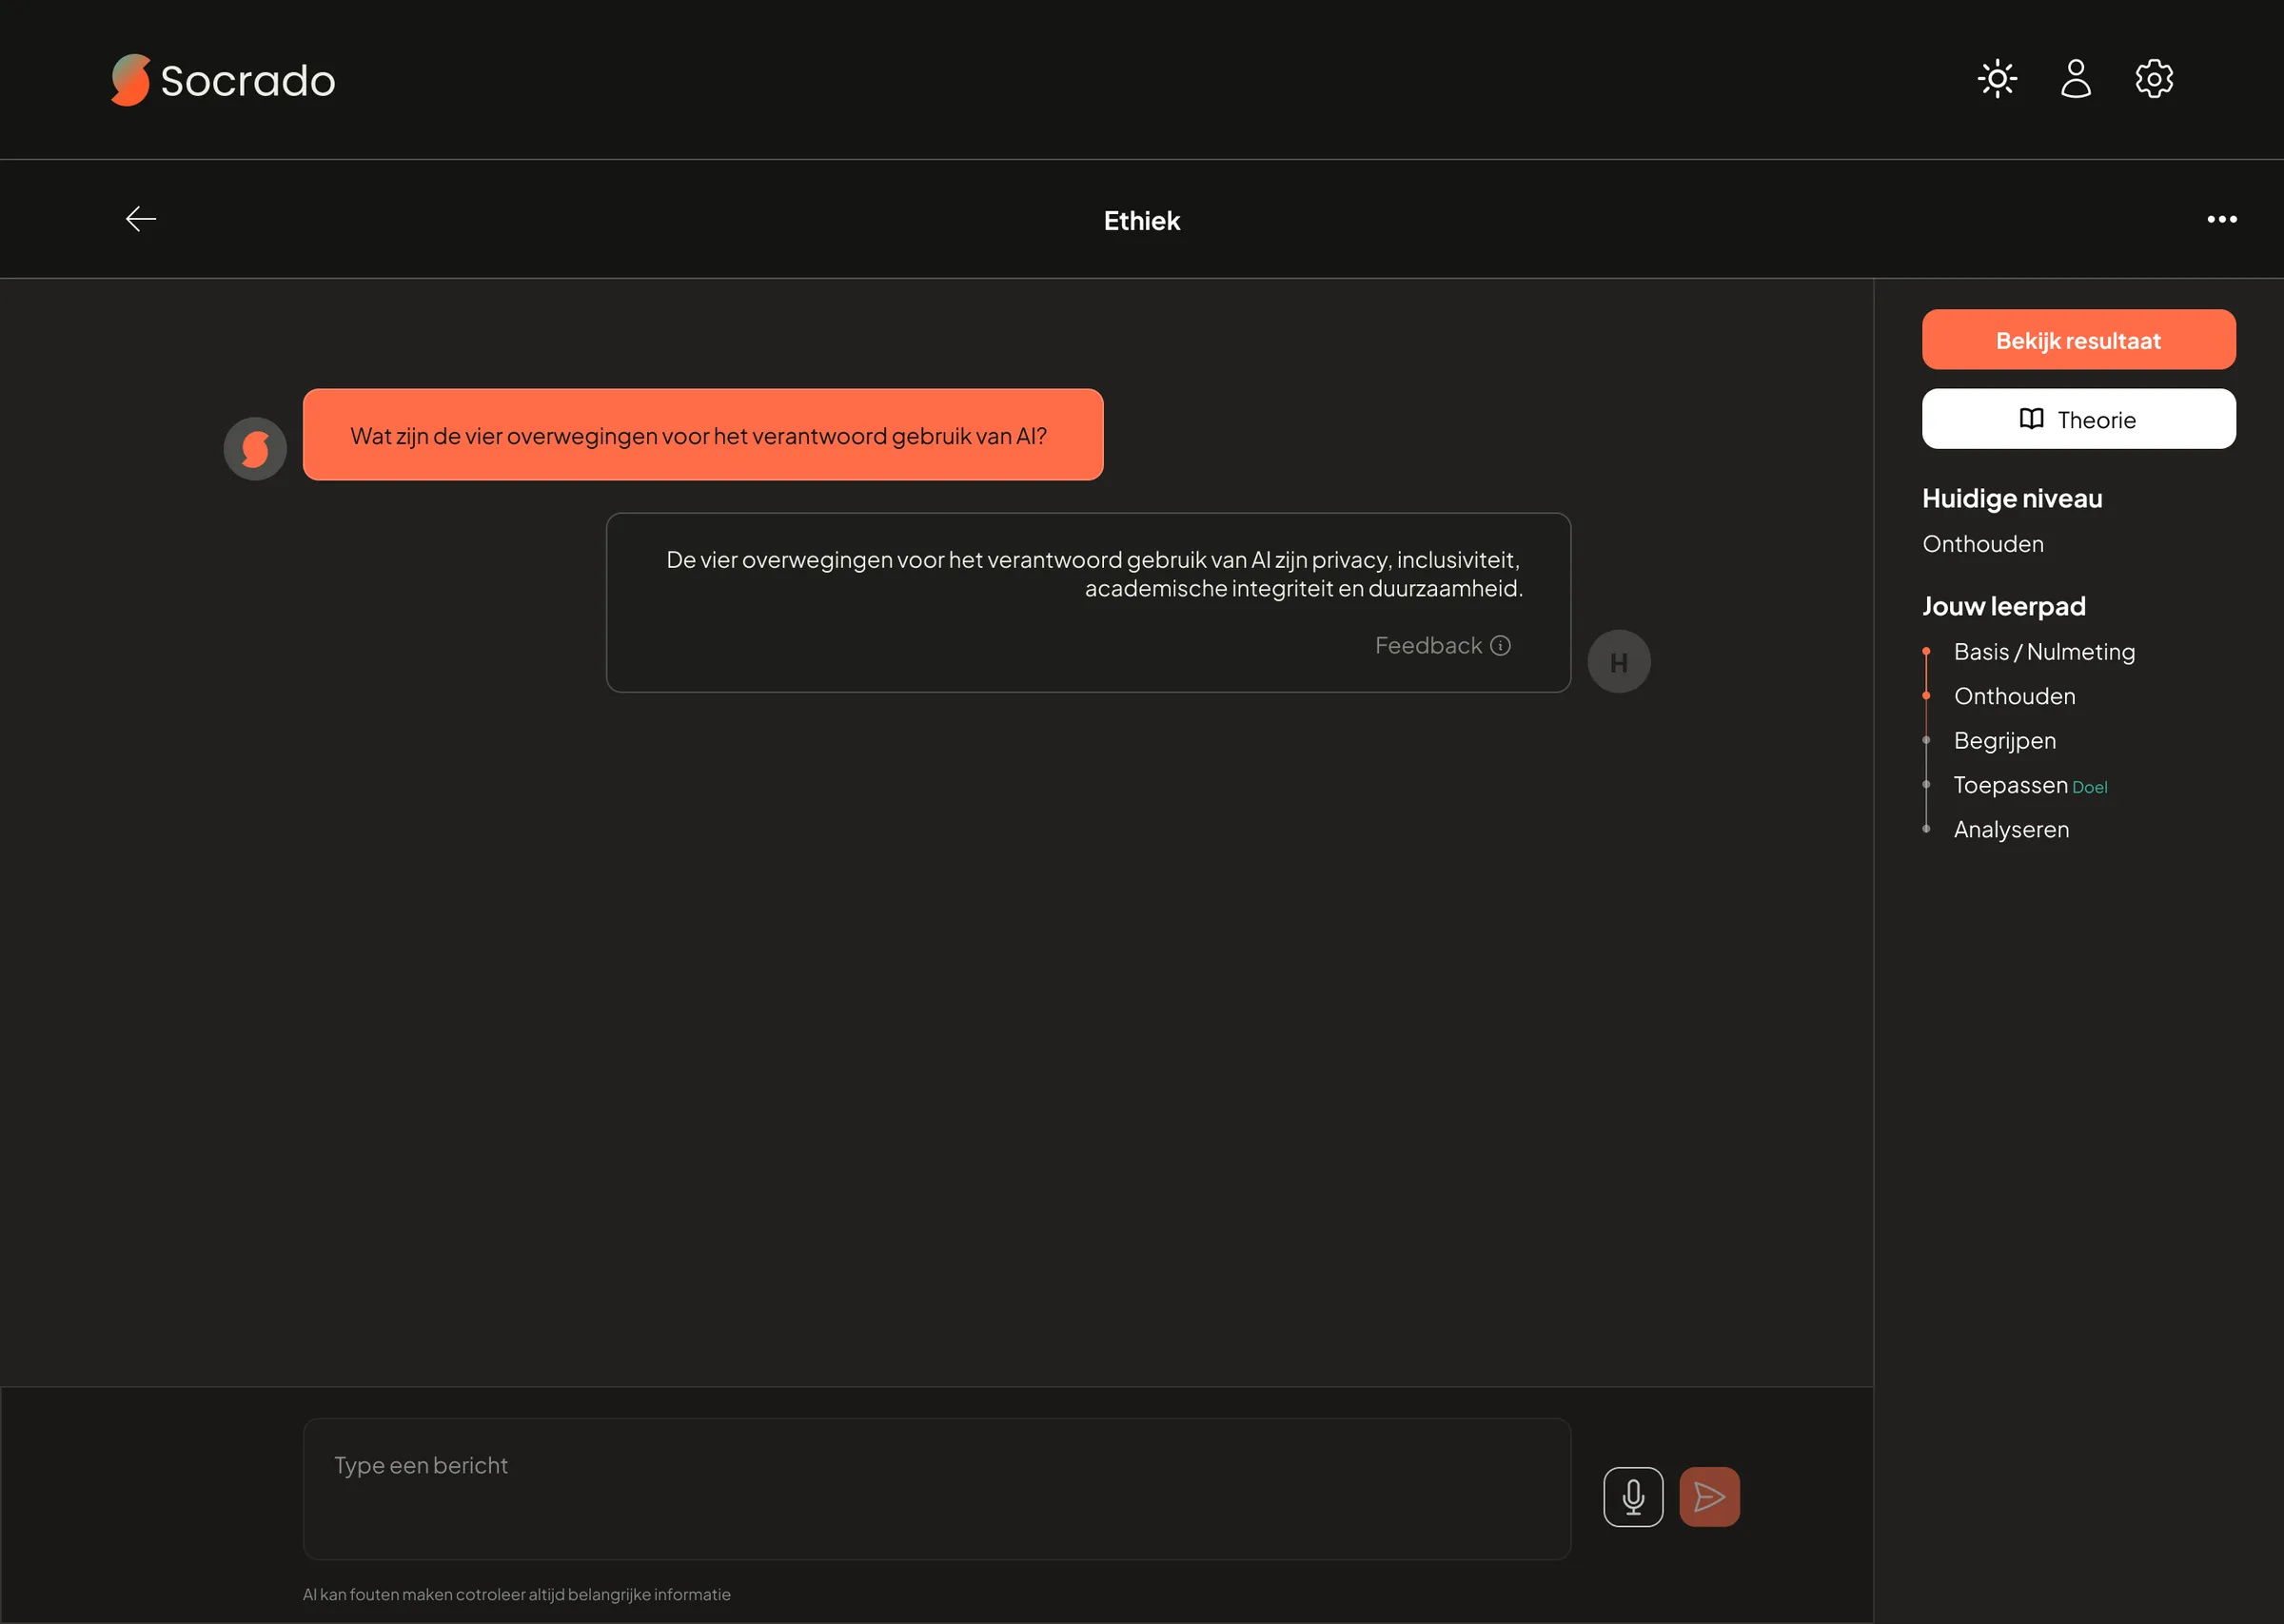The image size is (2284, 1624).
Task: Click the Feedback info icon
Action: [1500, 646]
